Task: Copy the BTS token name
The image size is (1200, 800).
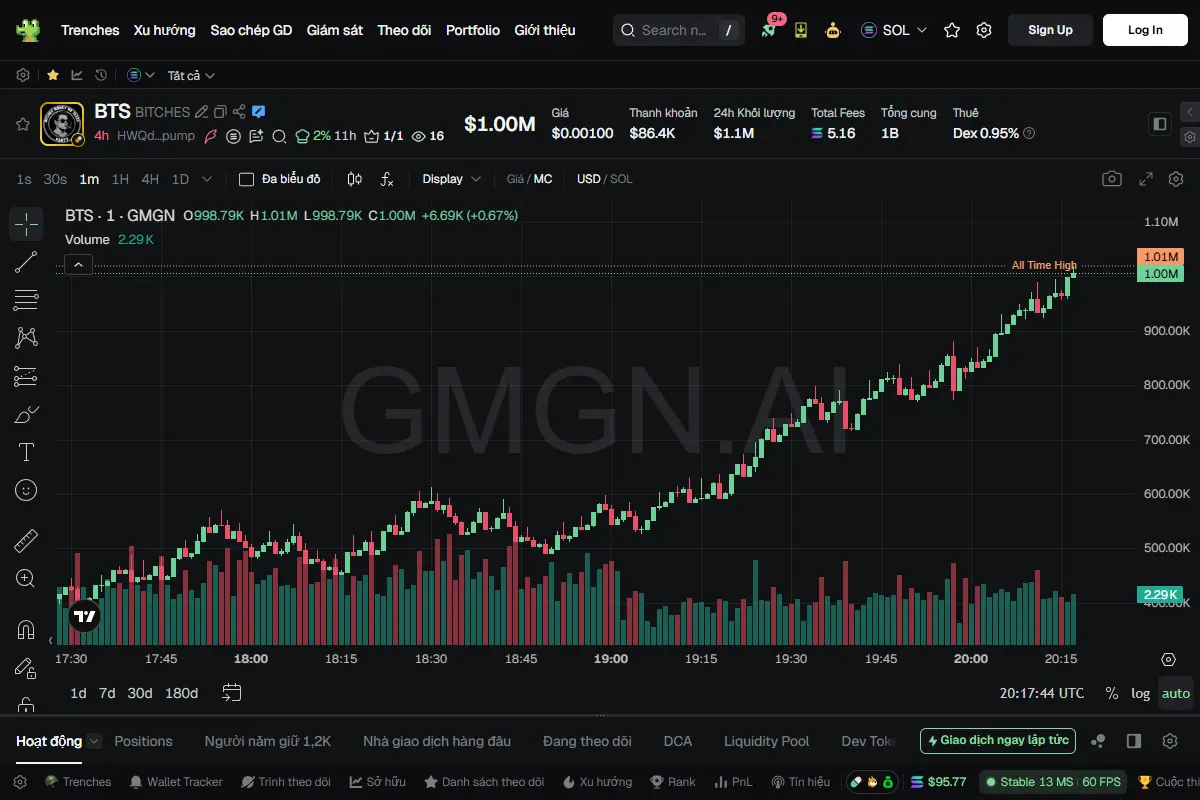Action: click(220, 112)
